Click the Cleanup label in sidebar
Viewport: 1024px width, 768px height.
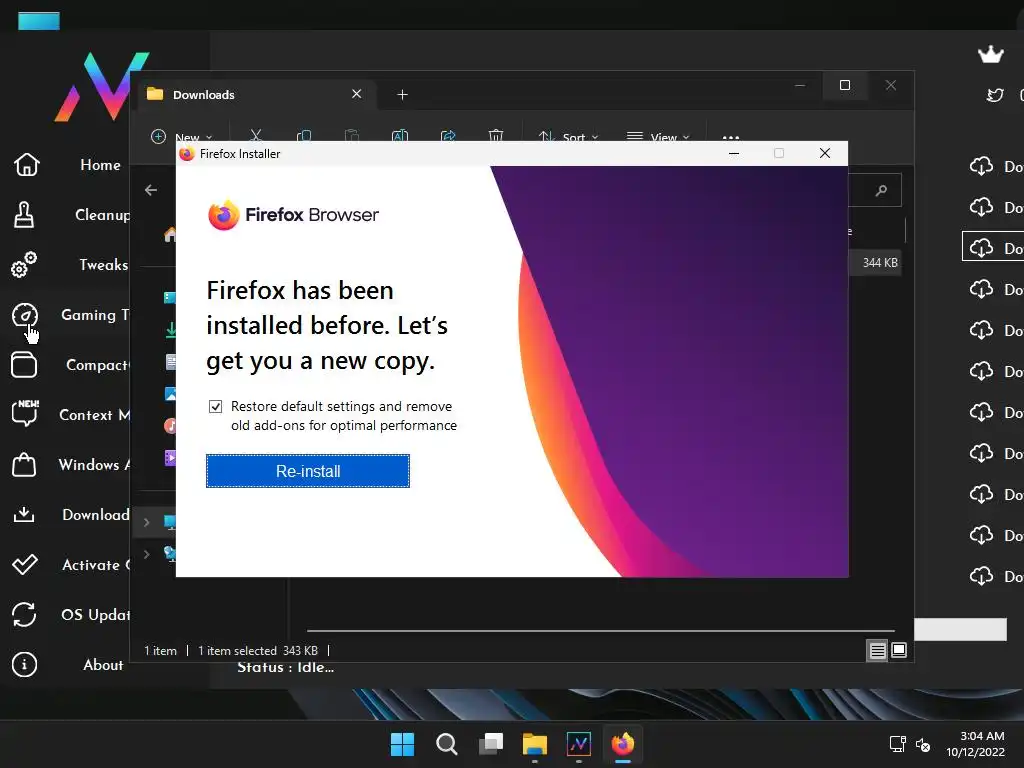103,215
